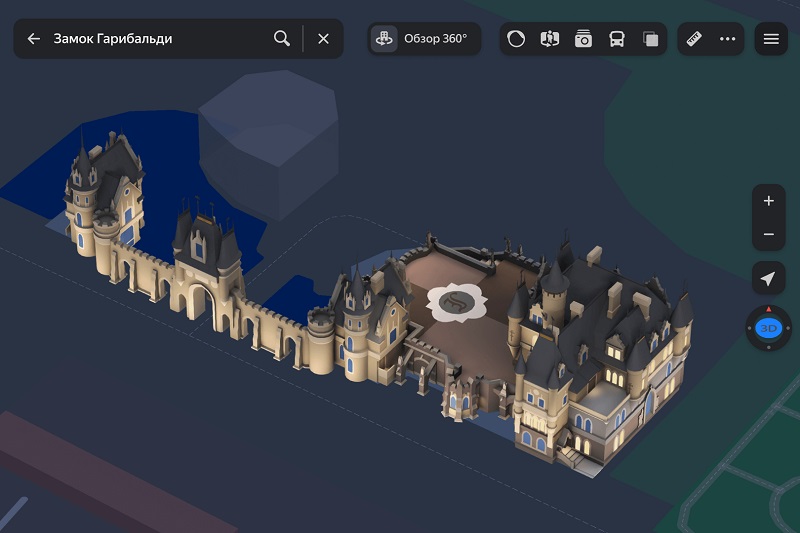Open the hamburger main menu
800x533 pixels.
tap(771, 39)
